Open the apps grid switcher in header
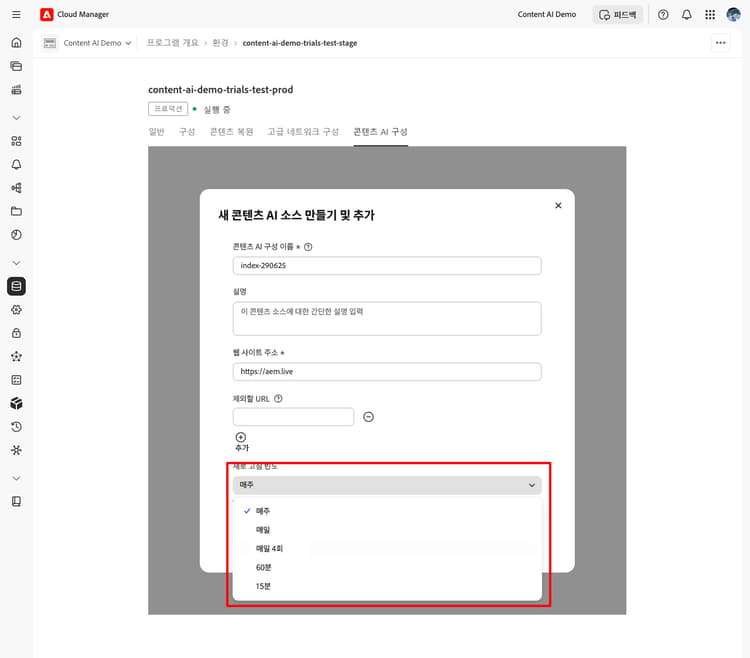Image resolution: width=750 pixels, height=658 pixels. point(710,15)
